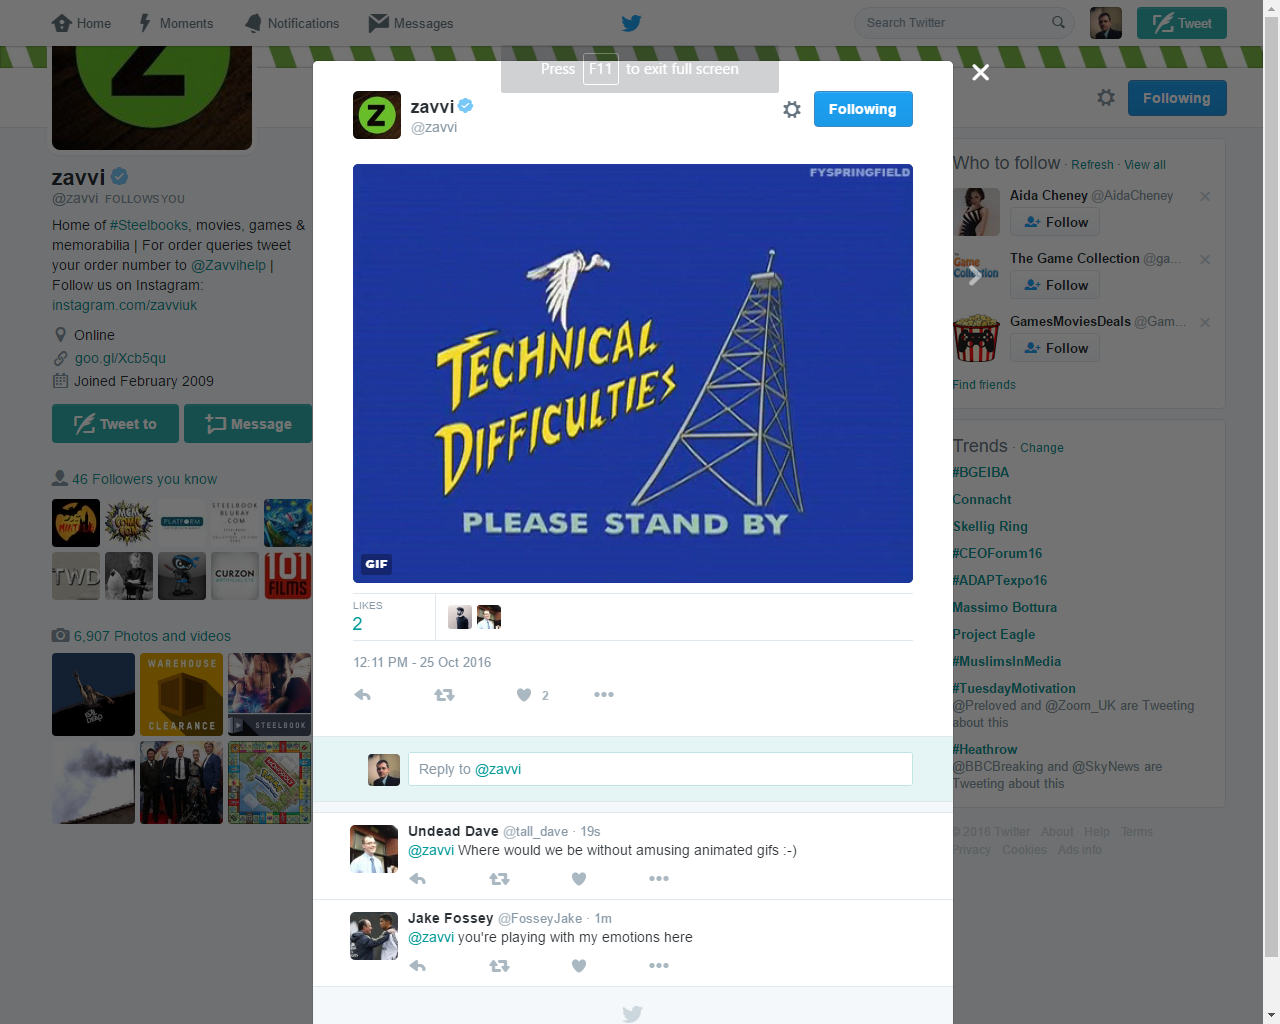Click Find friends link
This screenshot has width=1280, height=1024.
[x=984, y=385]
